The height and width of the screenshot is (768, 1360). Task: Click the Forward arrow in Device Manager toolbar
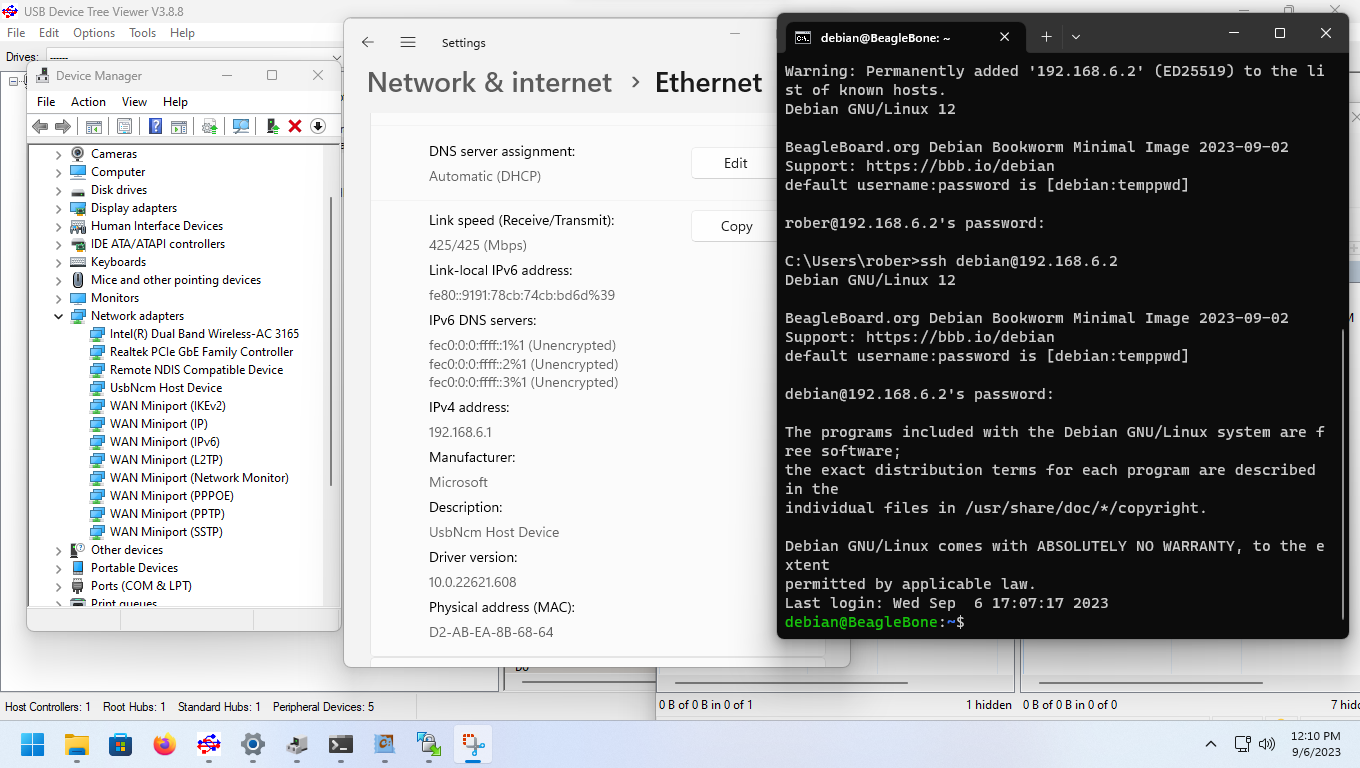click(x=63, y=126)
